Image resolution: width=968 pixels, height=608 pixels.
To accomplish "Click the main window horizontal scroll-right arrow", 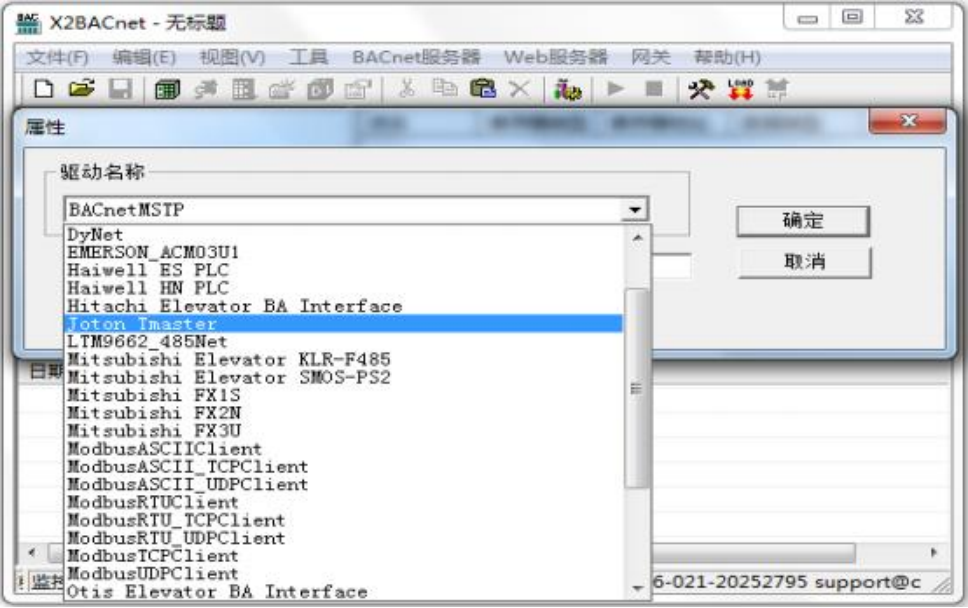I will coord(933,552).
